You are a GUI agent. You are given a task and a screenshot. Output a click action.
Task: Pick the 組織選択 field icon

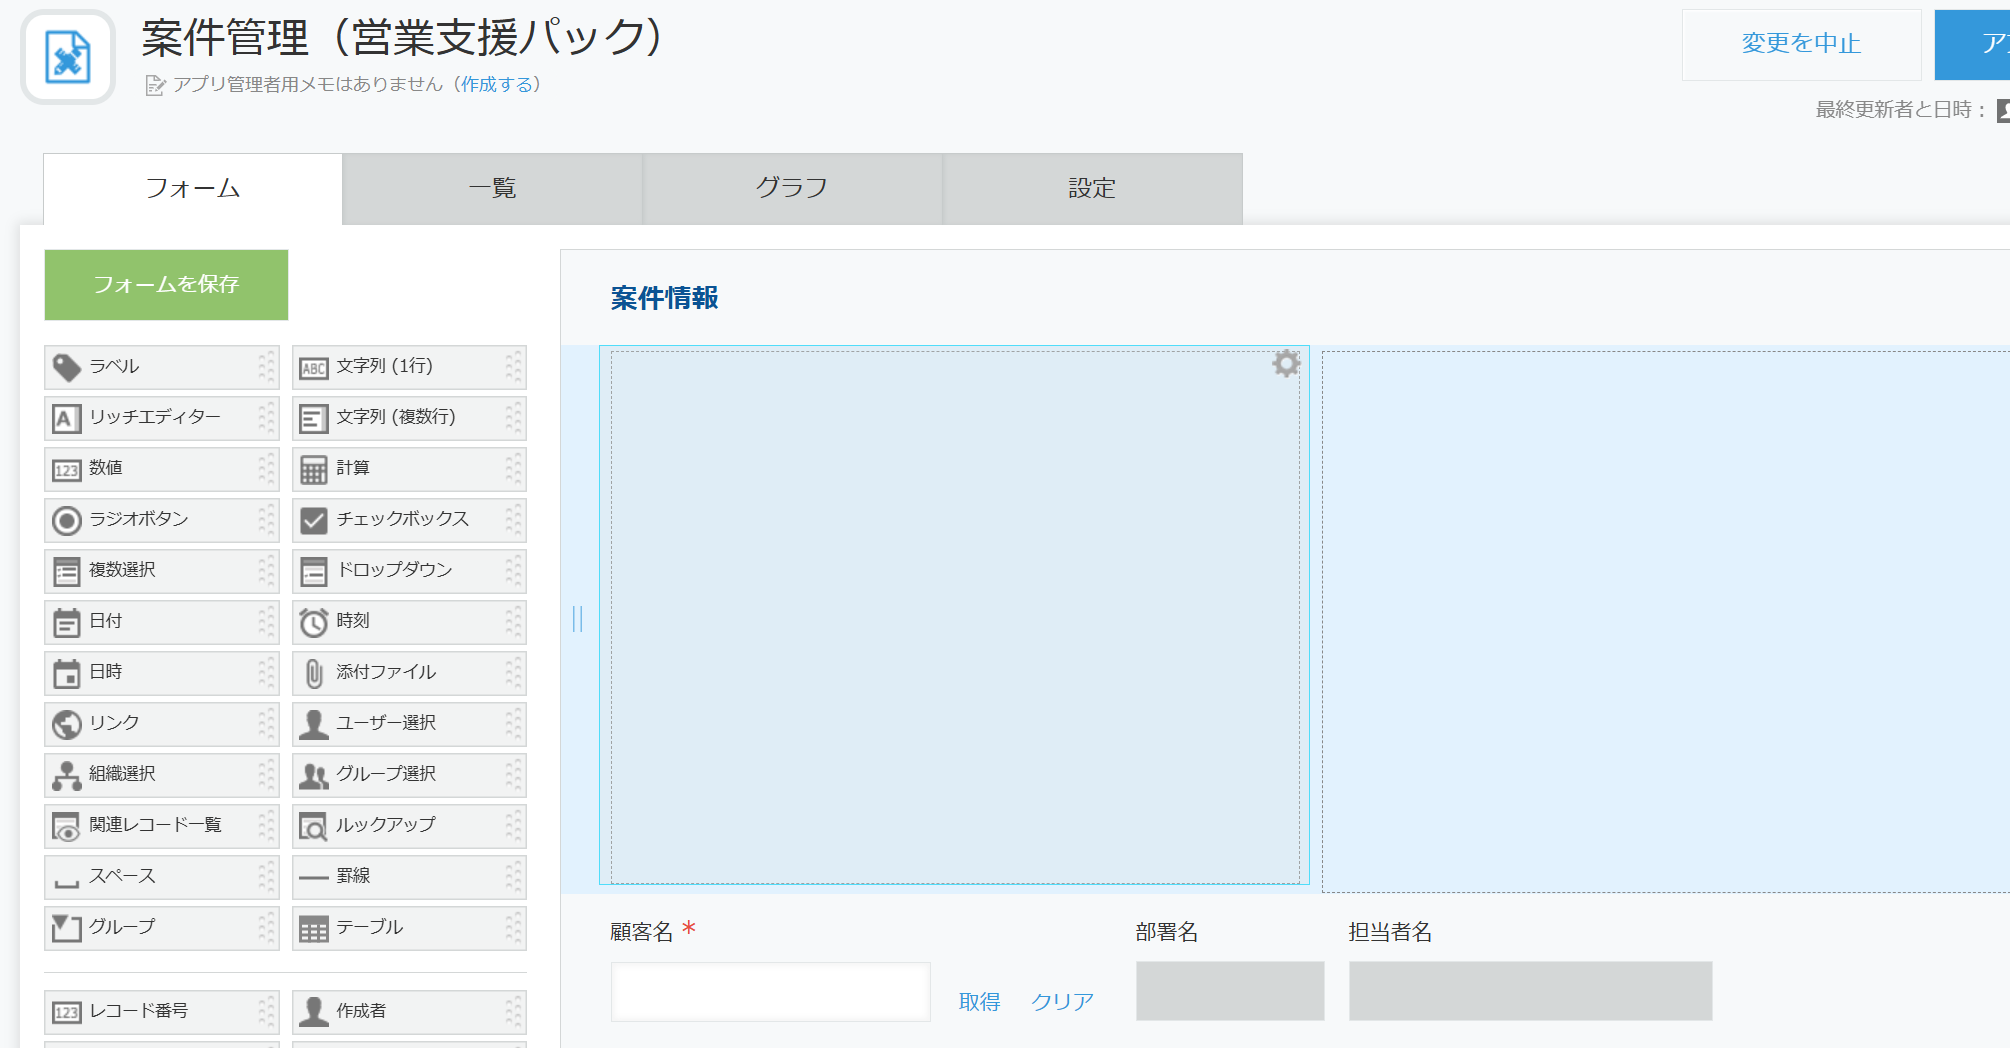pos(67,776)
